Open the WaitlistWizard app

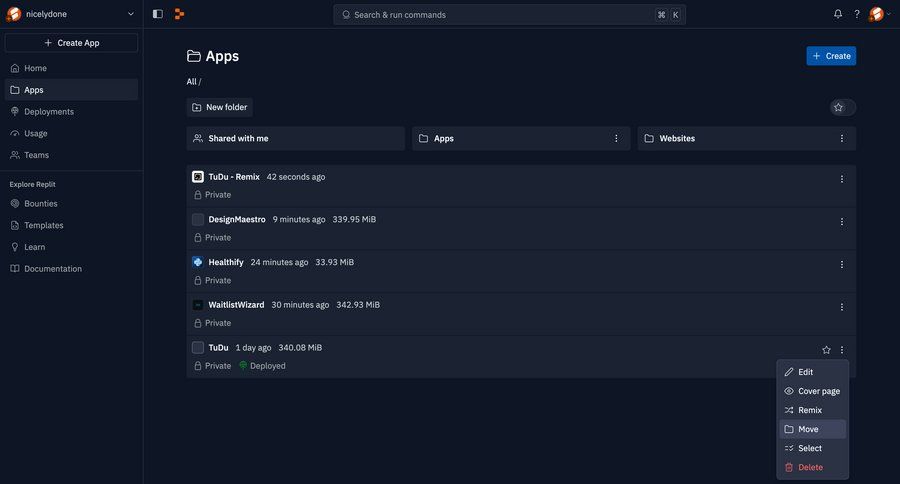[236, 305]
